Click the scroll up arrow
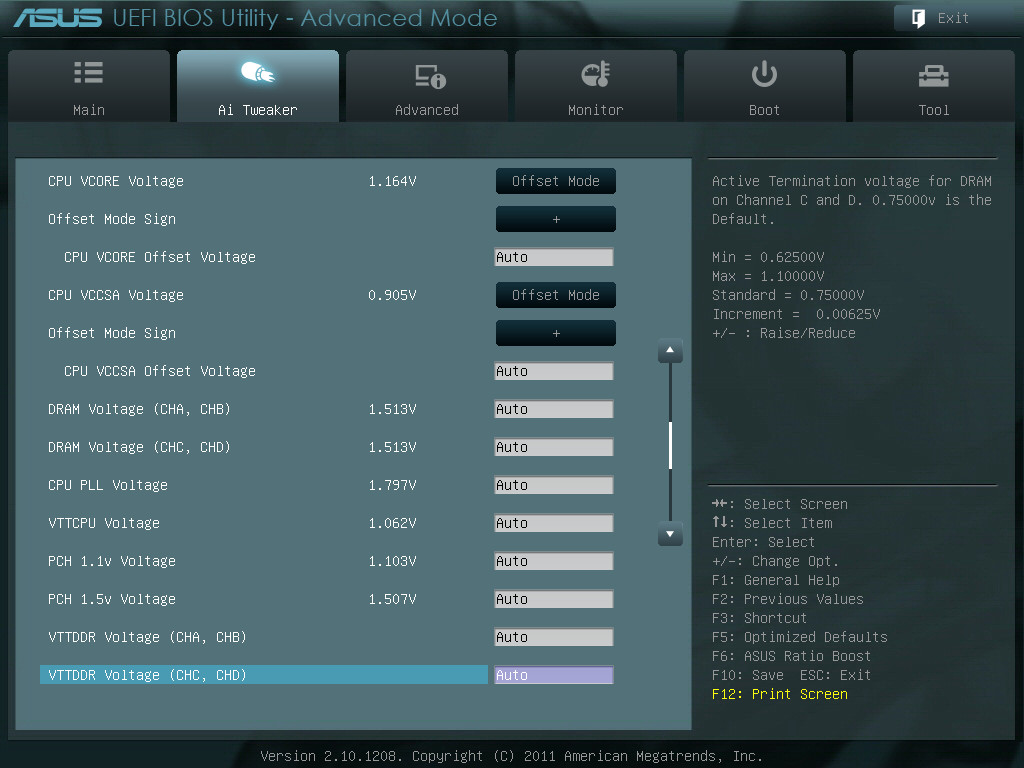This screenshot has width=1024, height=768. pyautogui.click(x=670, y=351)
